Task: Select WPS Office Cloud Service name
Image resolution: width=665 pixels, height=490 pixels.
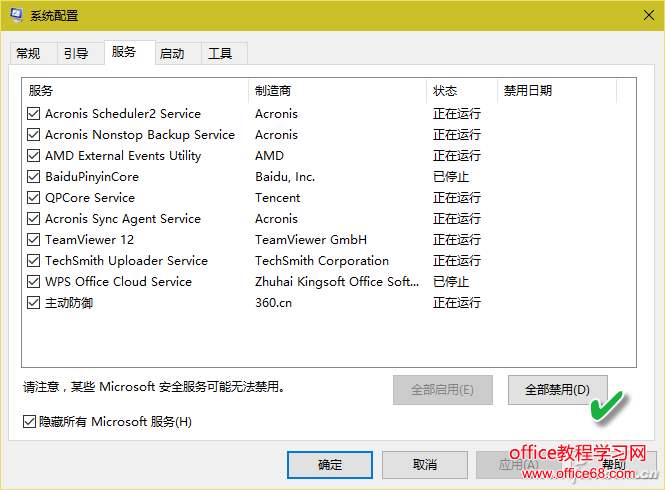Action: click(x=118, y=282)
